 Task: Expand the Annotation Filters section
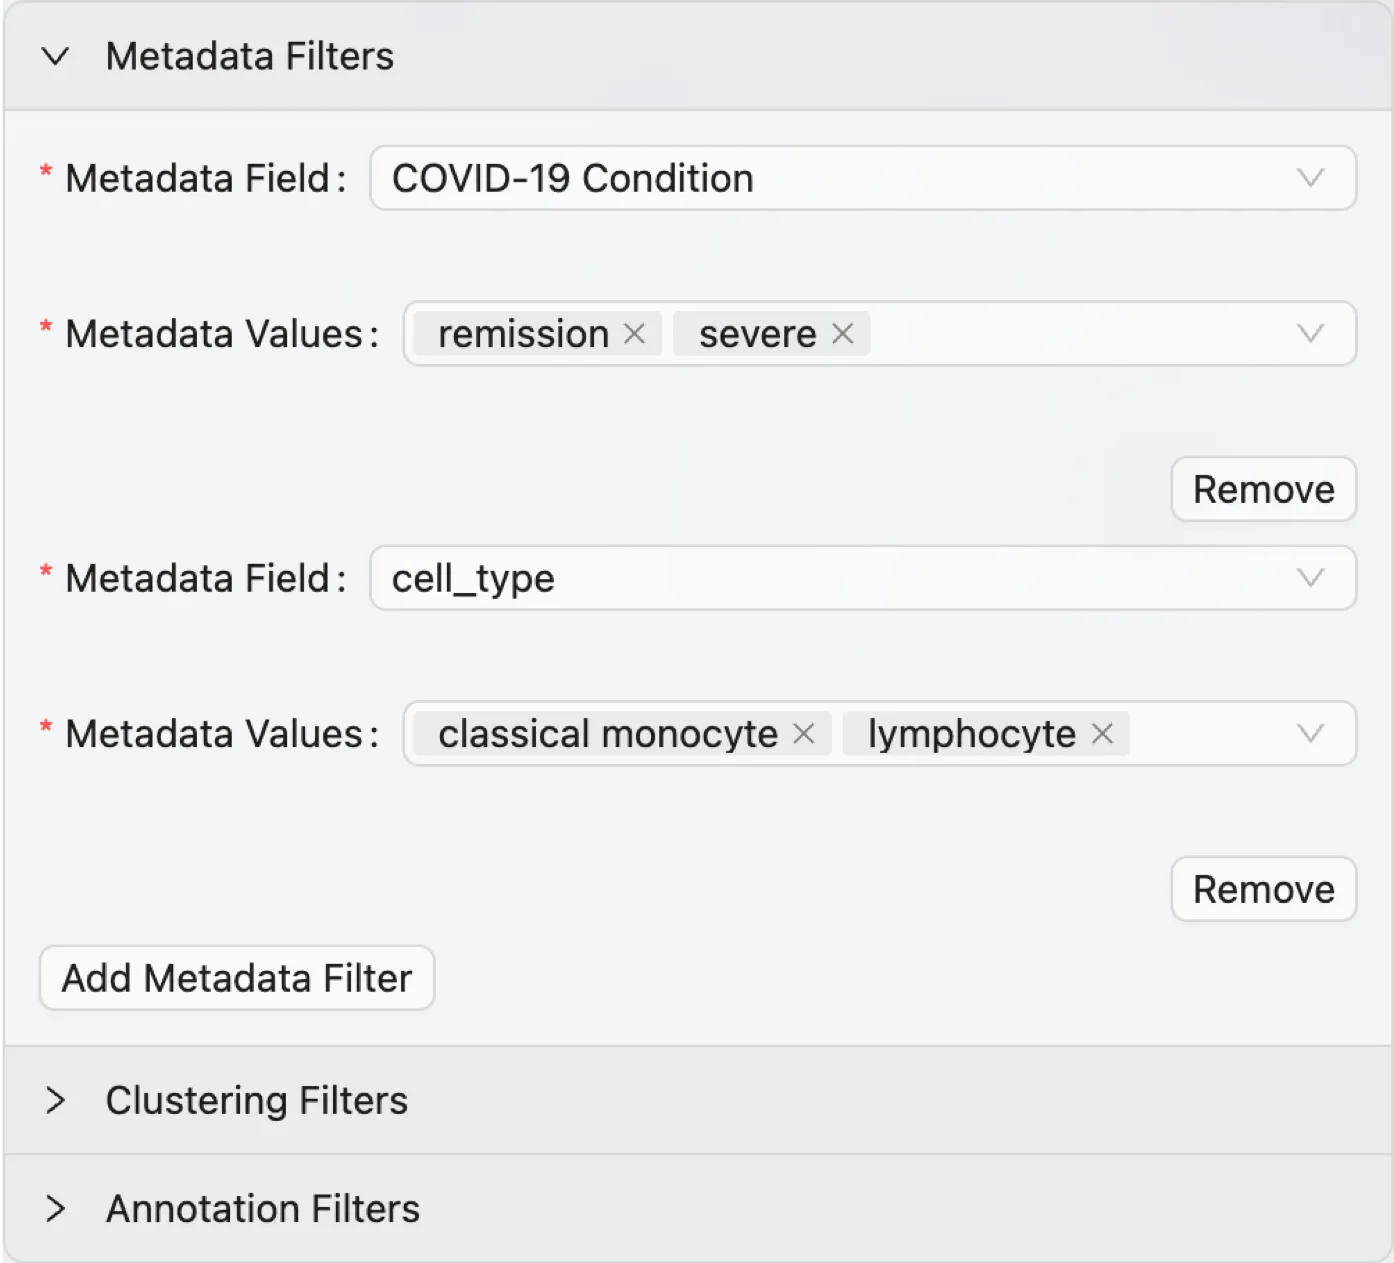56,1208
